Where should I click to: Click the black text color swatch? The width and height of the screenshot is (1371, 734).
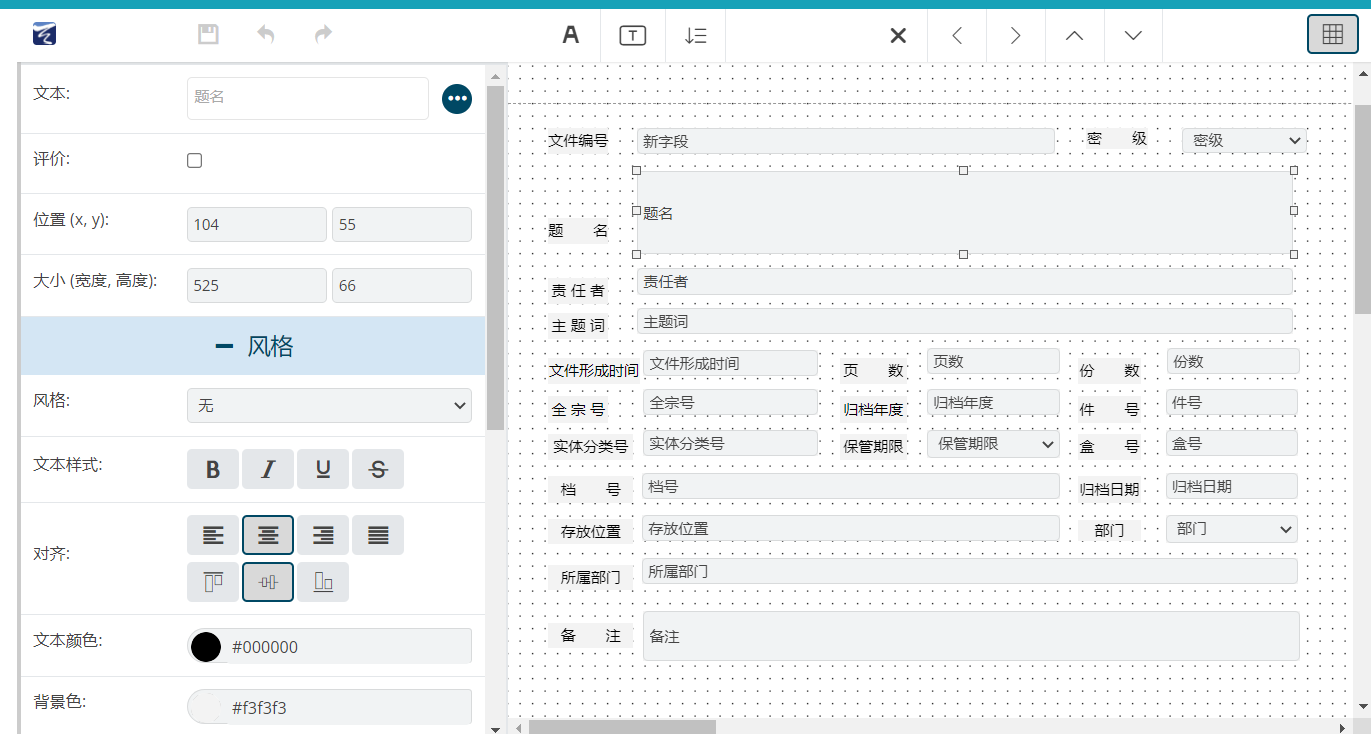206,647
